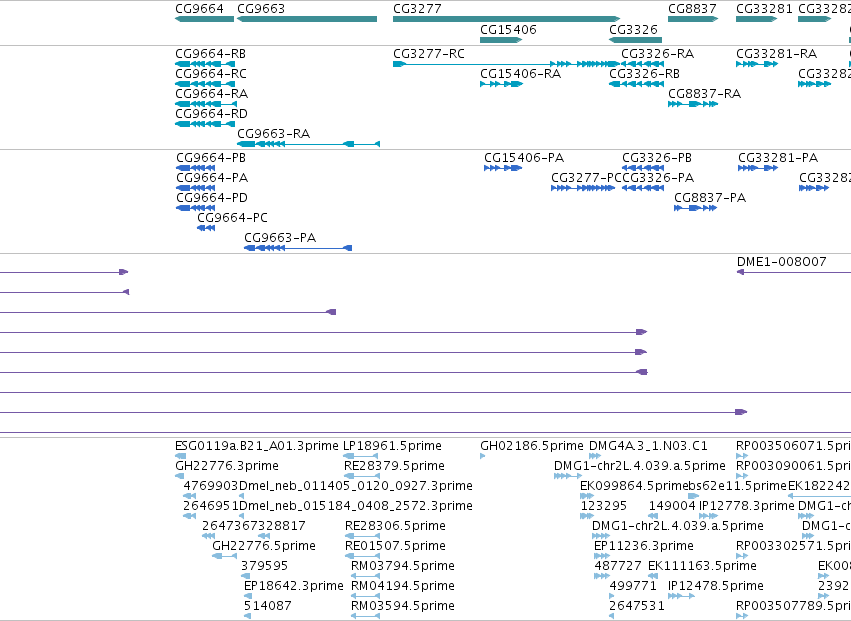Click the long CG3277 gene arrow bar
The height and width of the screenshot is (621, 851).
point(506,19)
